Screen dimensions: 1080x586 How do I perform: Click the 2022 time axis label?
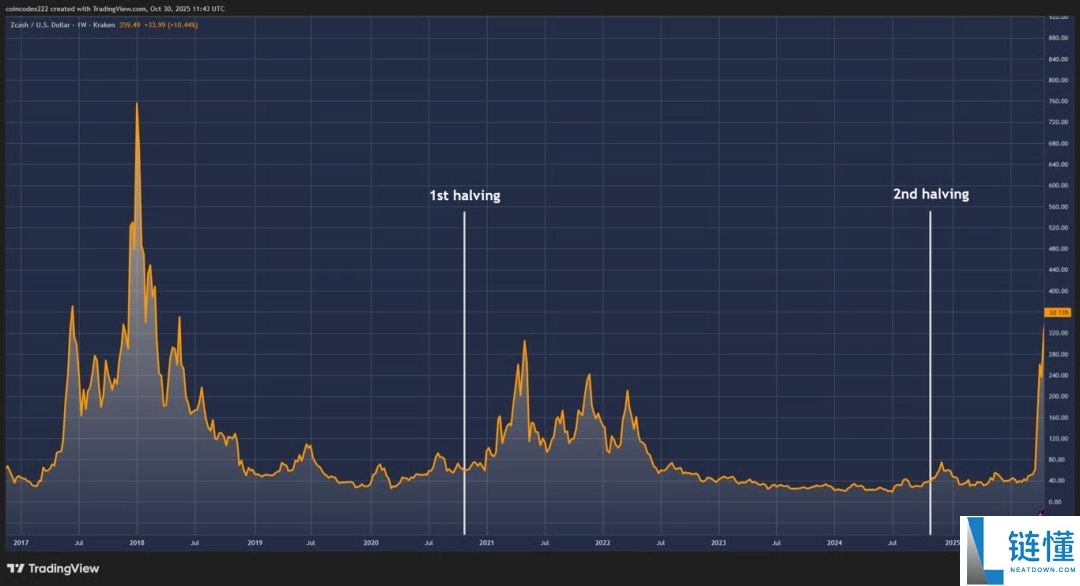pos(603,543)
